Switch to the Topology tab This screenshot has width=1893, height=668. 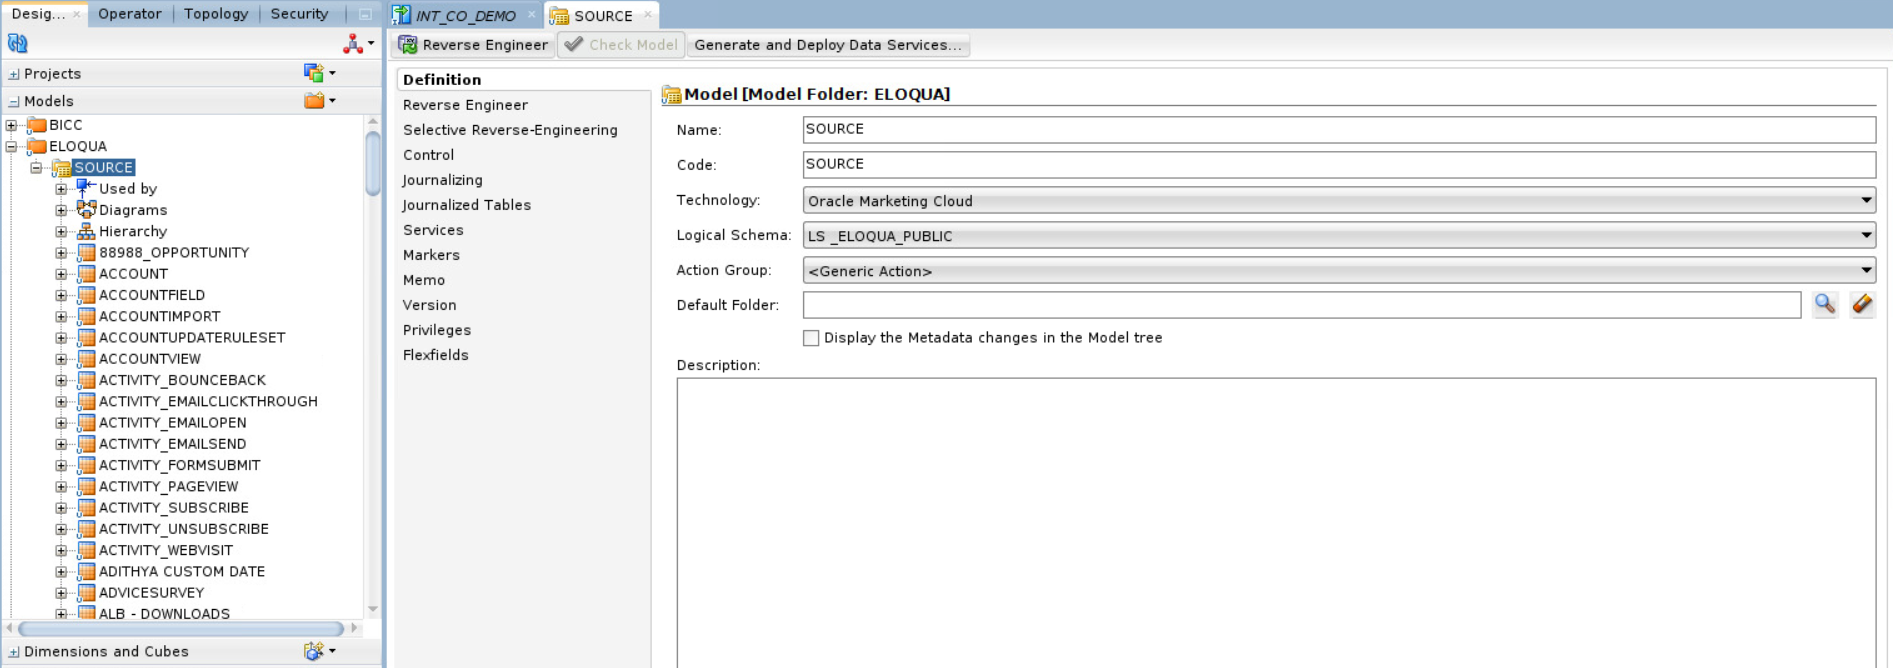pos(216,14)
